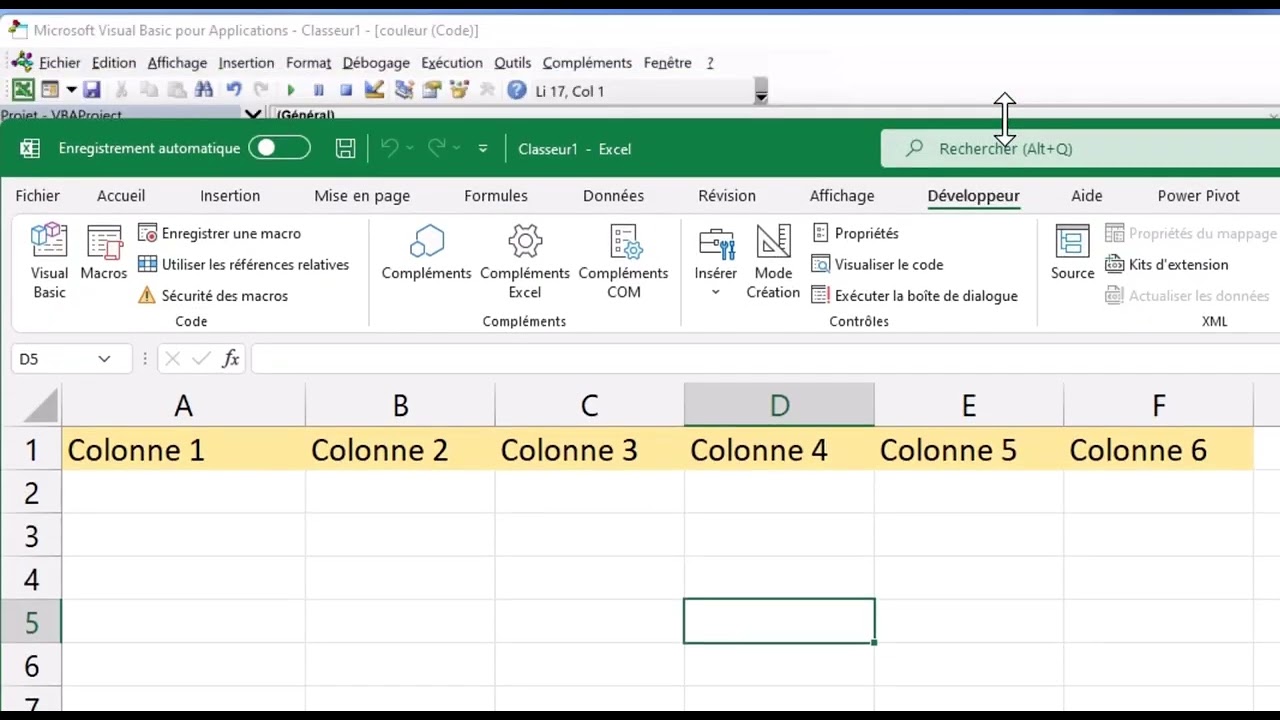Switch to the Mise en page tab
This screenshot has height=720, width=1280.
pos(362,196)
